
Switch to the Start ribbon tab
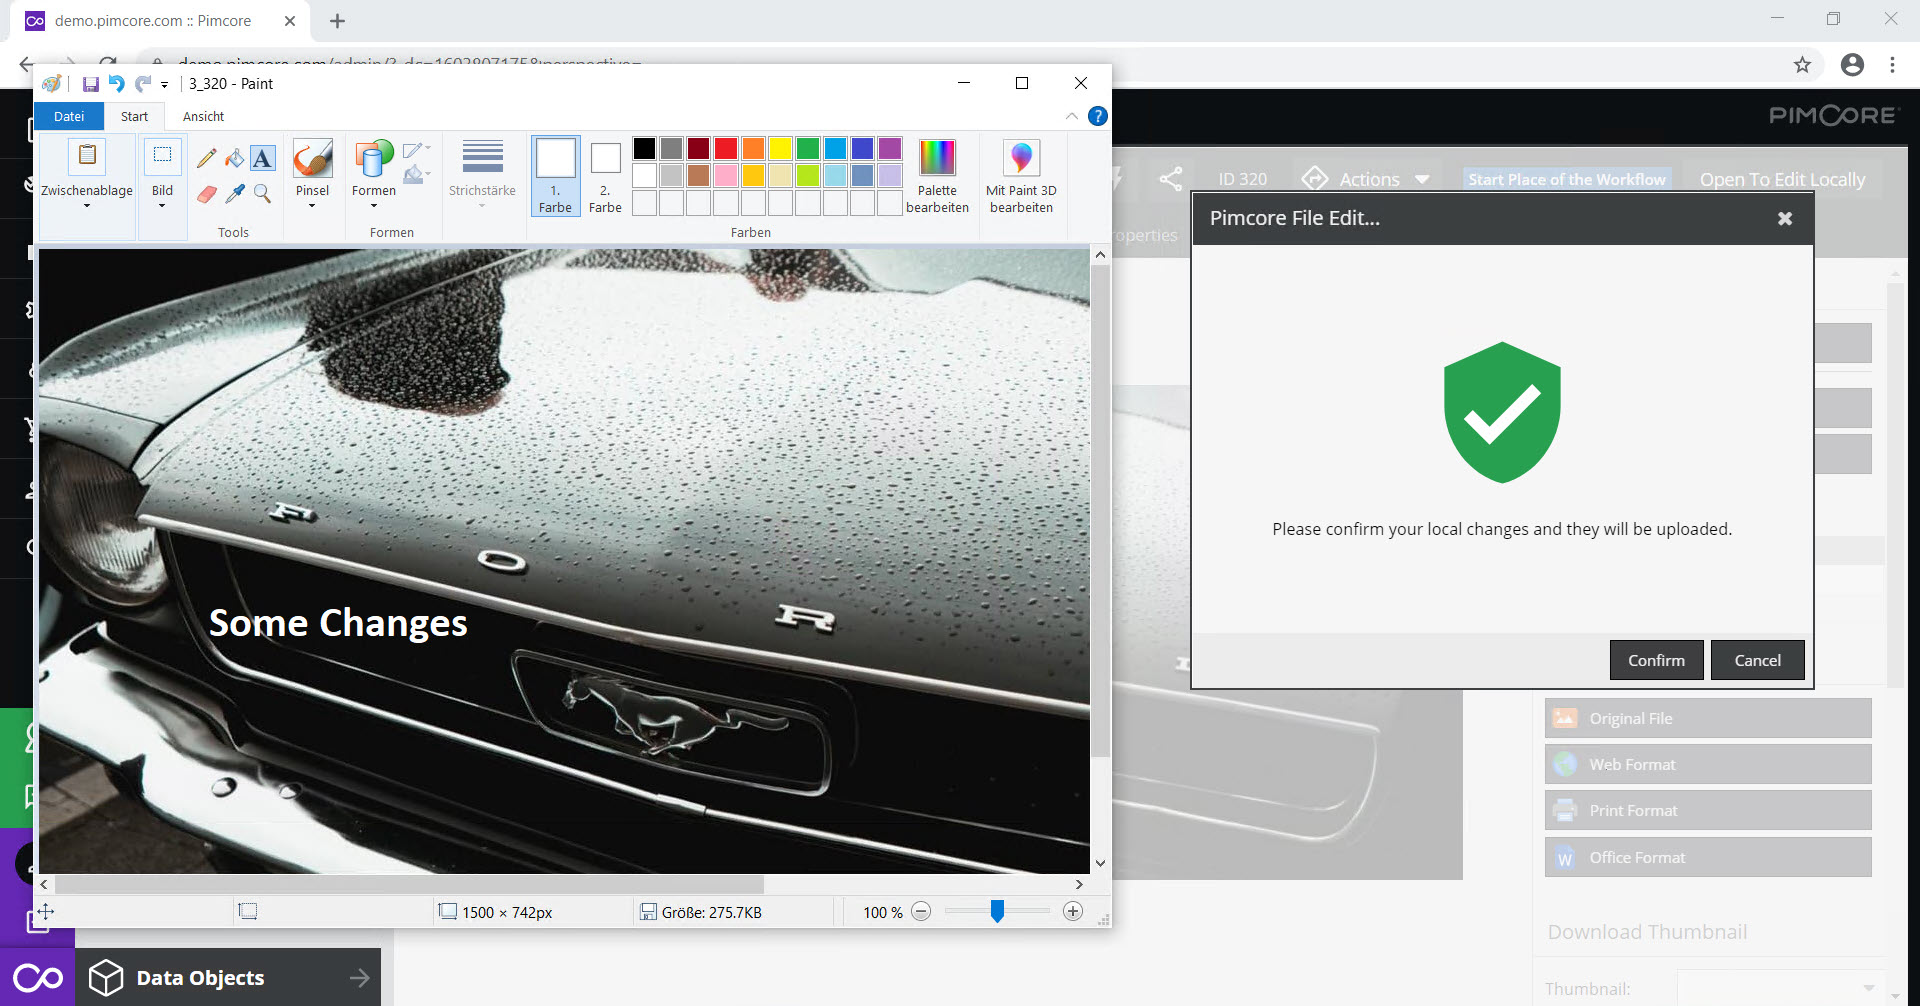coord(134,116)
